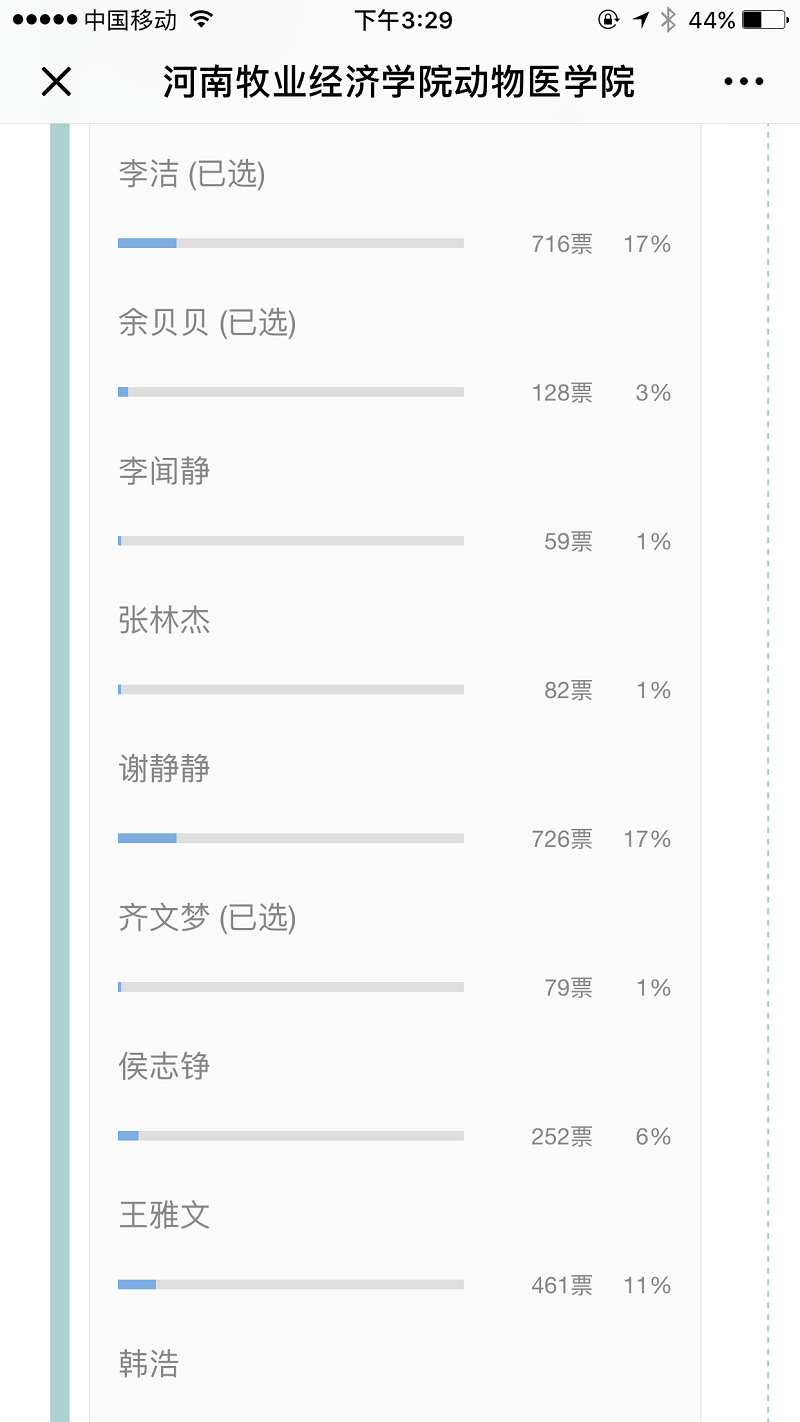Image resolution: width=800 pixels, height=1422 pixels.
Task: Open the three-dot more options menu
Action: (x=743, y=82)
